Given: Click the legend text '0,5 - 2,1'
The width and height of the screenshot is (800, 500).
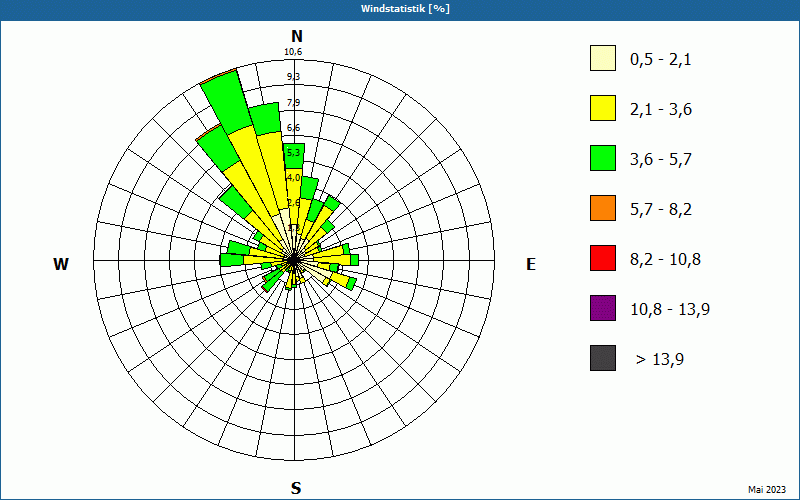Looking at the screenshot, I should tap(661, 60).
